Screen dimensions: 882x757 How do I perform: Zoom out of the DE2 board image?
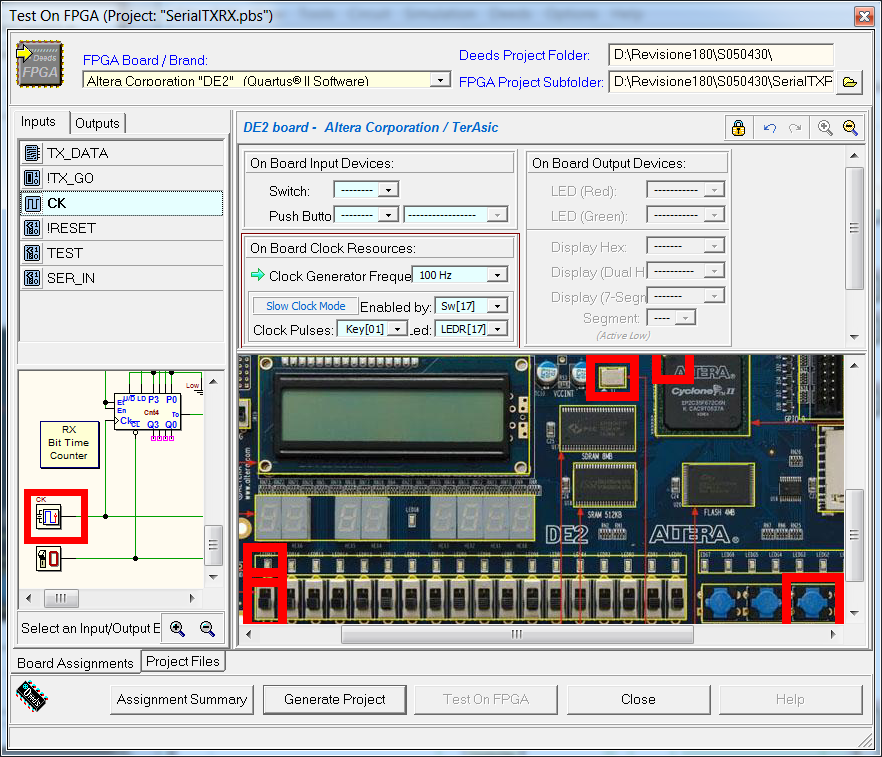coord(850,128)
